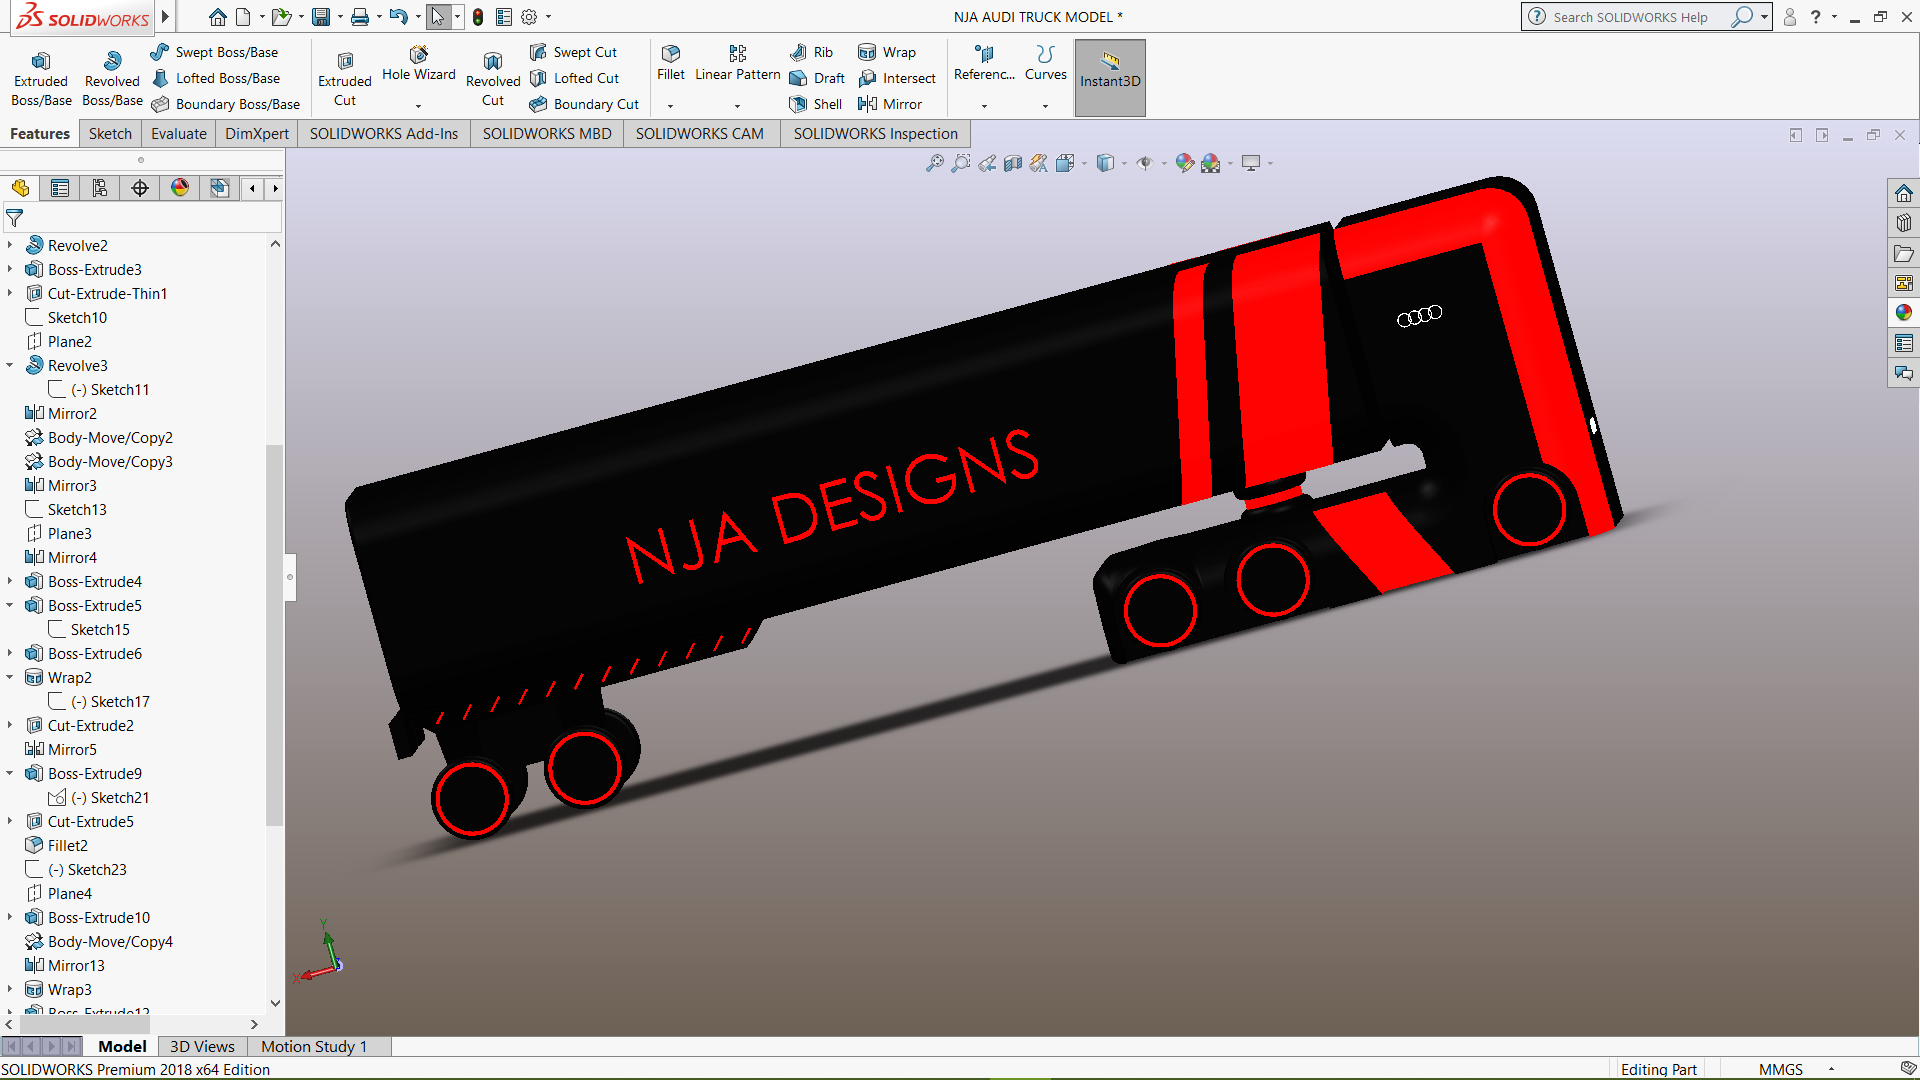Show the ConfigurationManager tab
The width and height of the screenshot is (1920, 1080).
pos(100,188)
